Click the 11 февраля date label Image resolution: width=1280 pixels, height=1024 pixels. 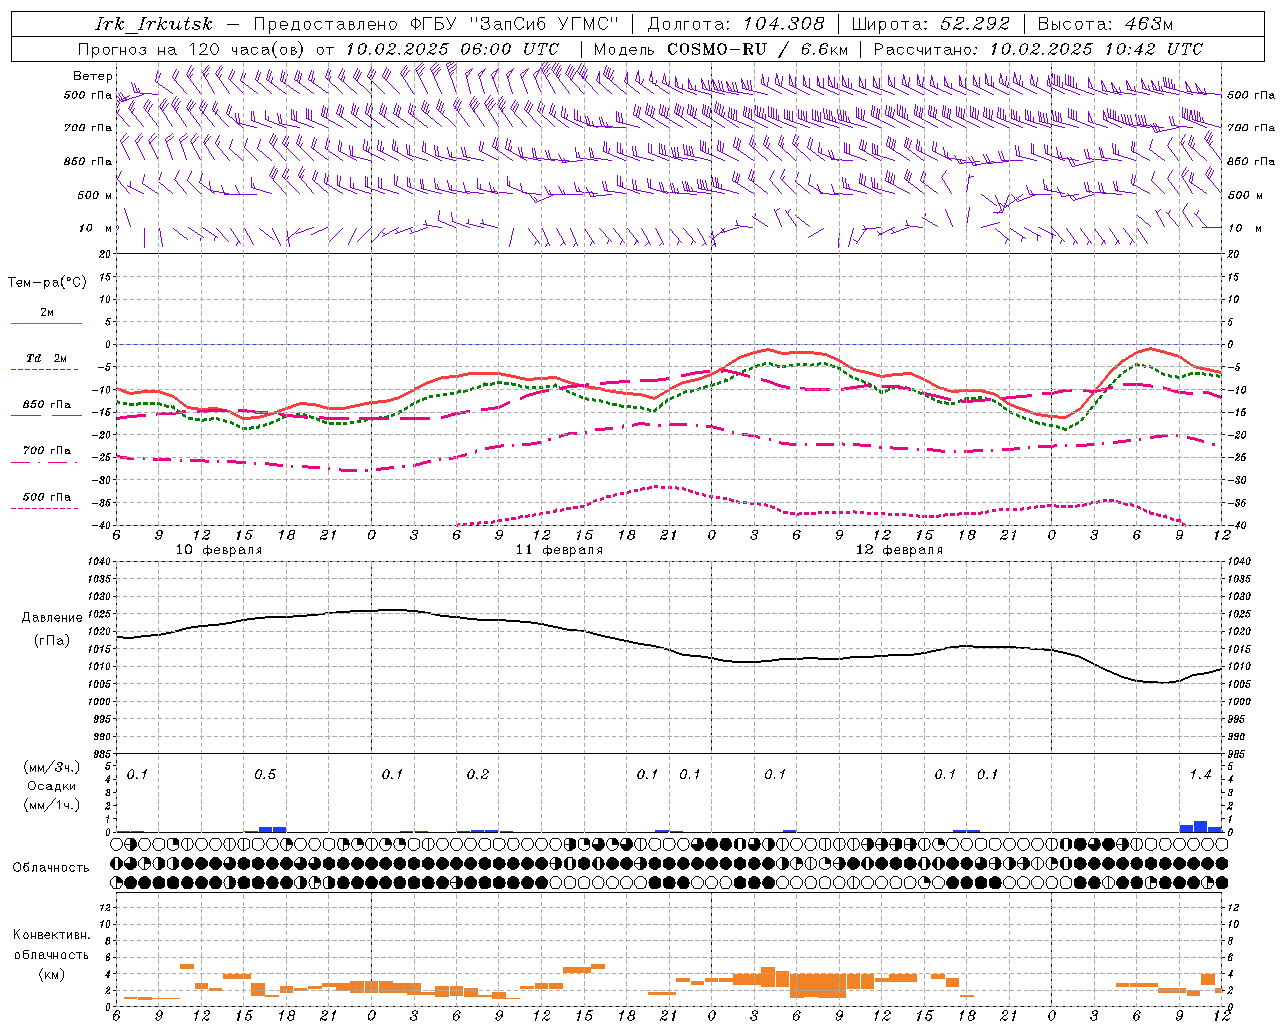(559, 550)
